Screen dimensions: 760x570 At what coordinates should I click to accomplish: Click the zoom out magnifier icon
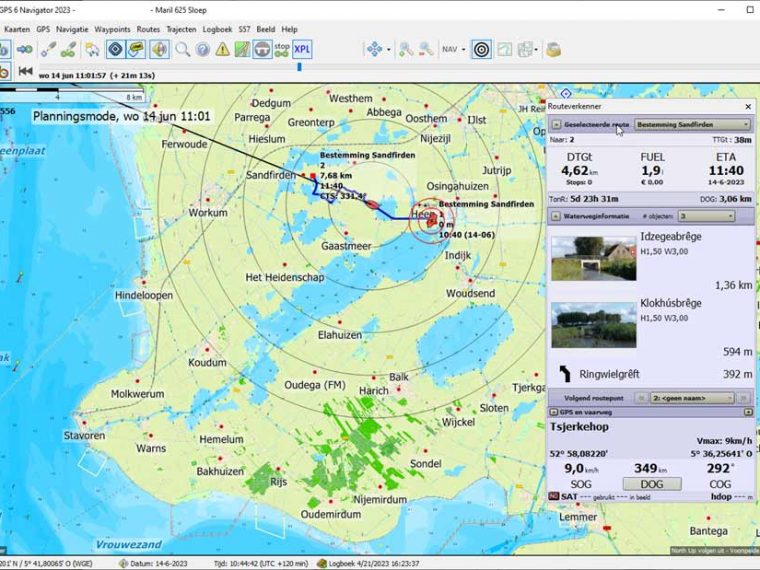pyautogui.click(x=426, y=49)
